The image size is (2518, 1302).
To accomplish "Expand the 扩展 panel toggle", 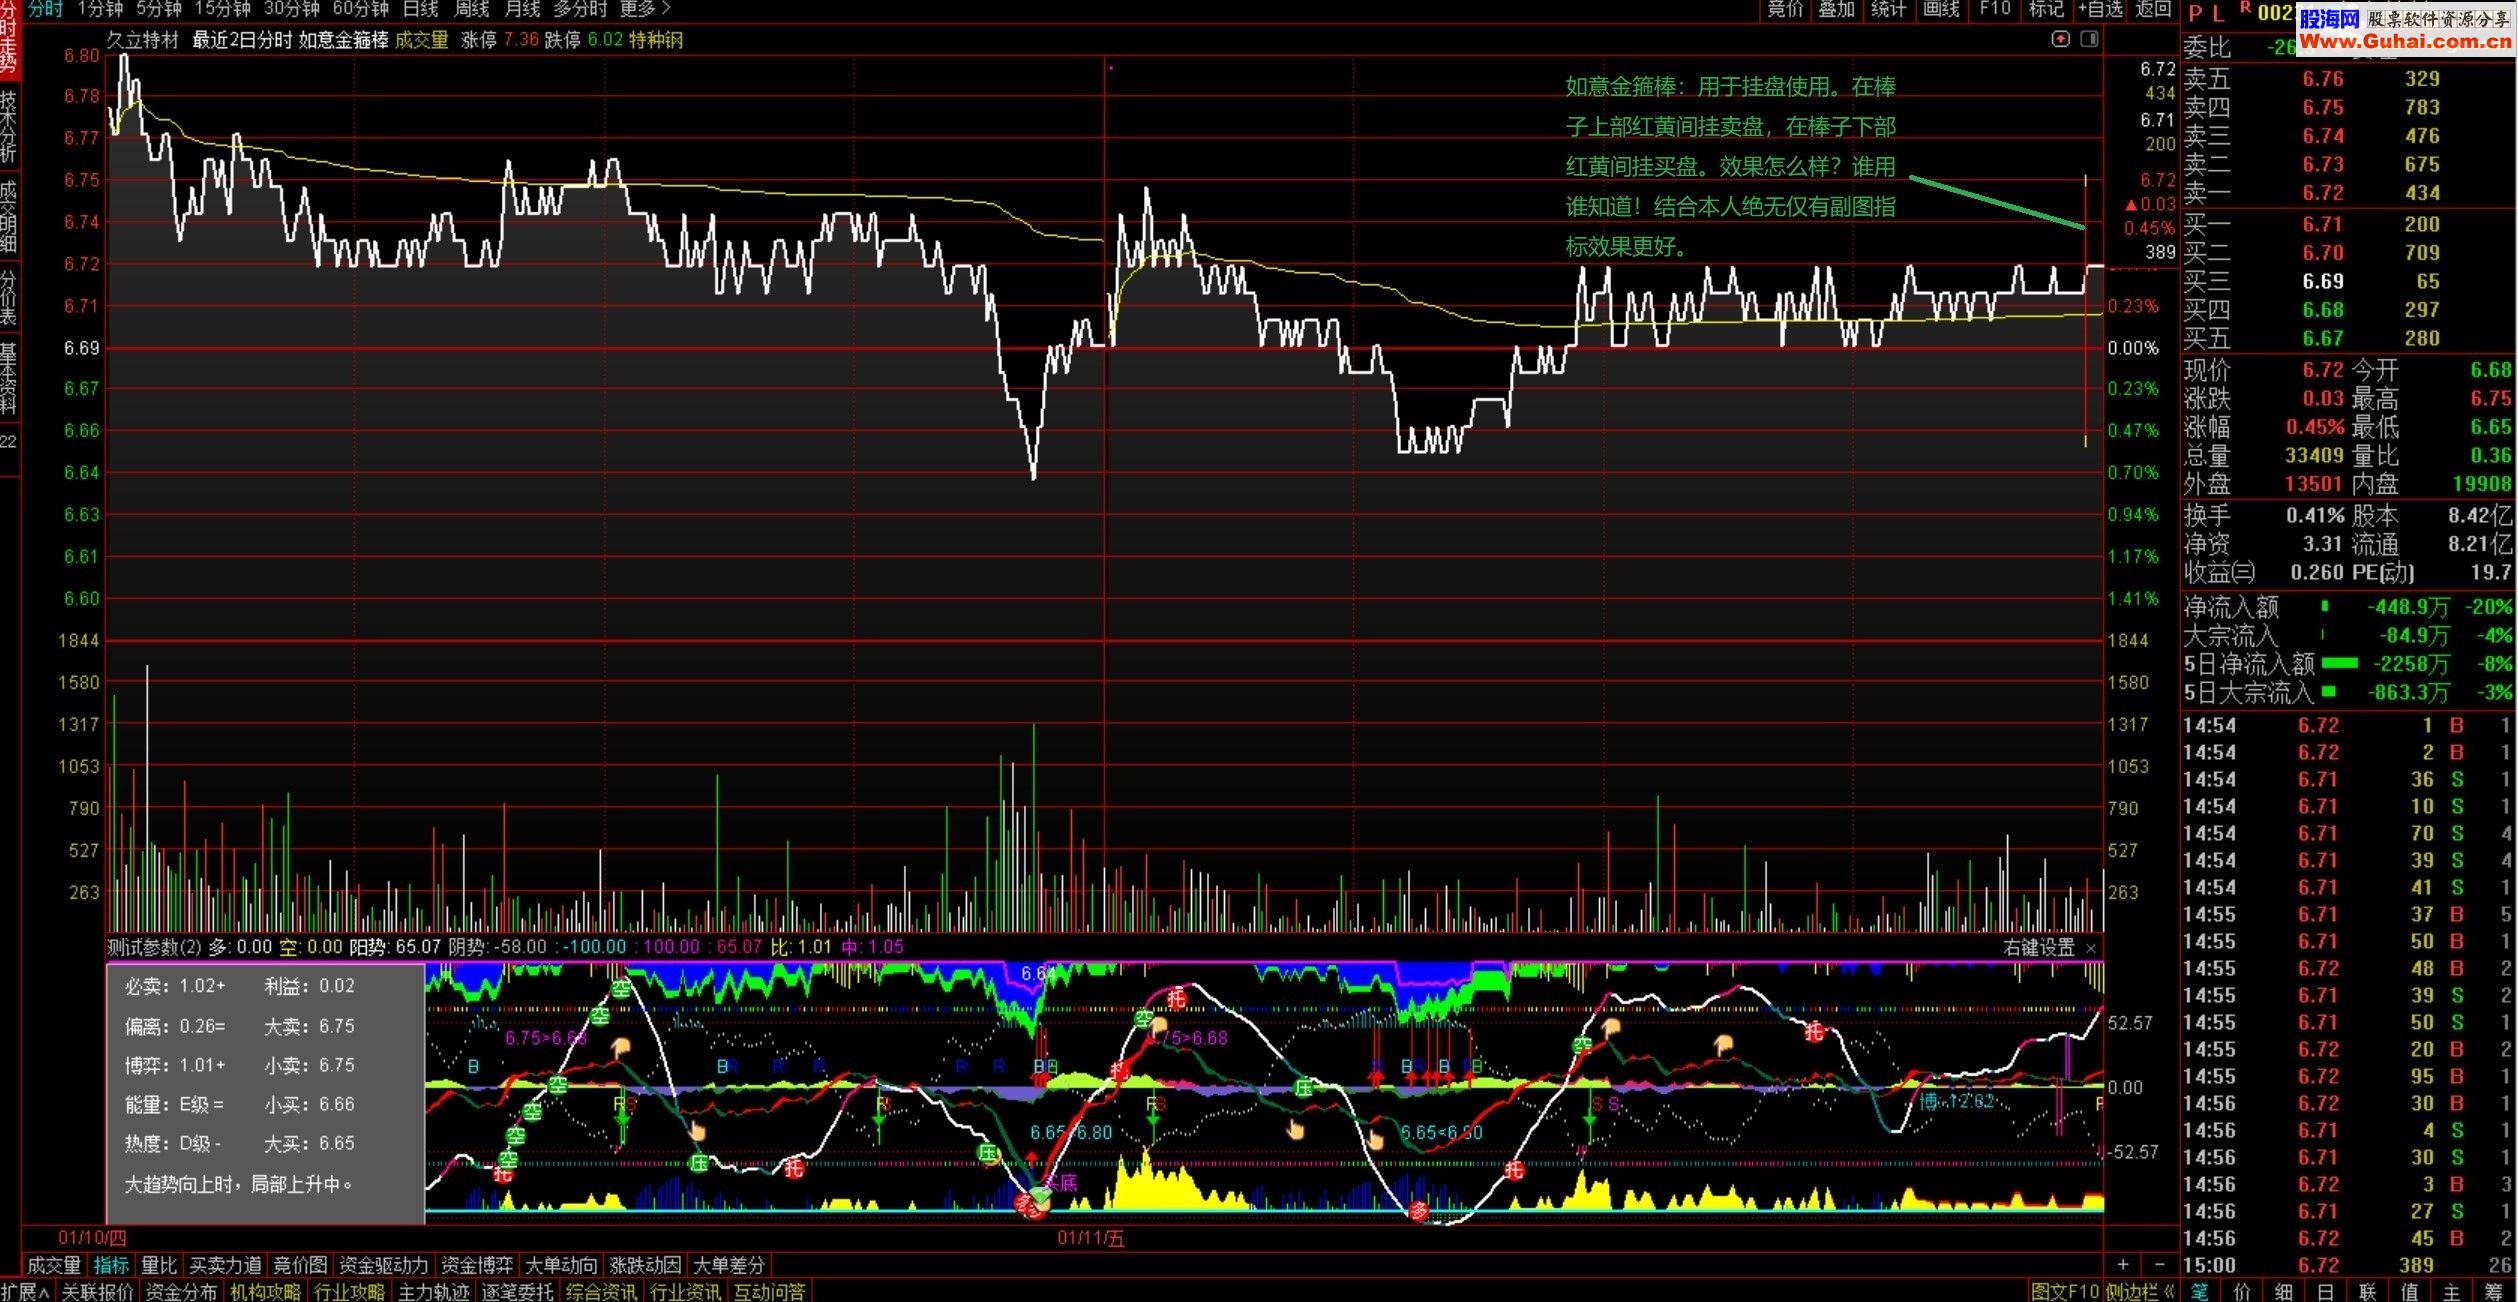I will tap(25, 1291).
